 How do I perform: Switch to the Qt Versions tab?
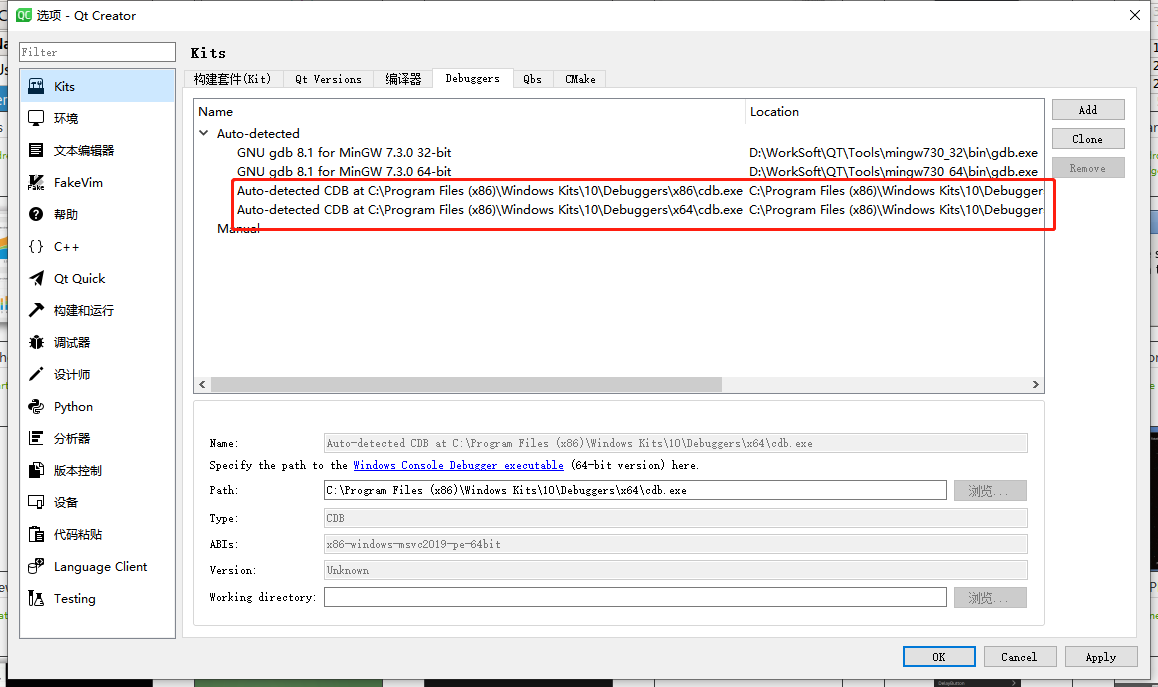pos(329,79)
